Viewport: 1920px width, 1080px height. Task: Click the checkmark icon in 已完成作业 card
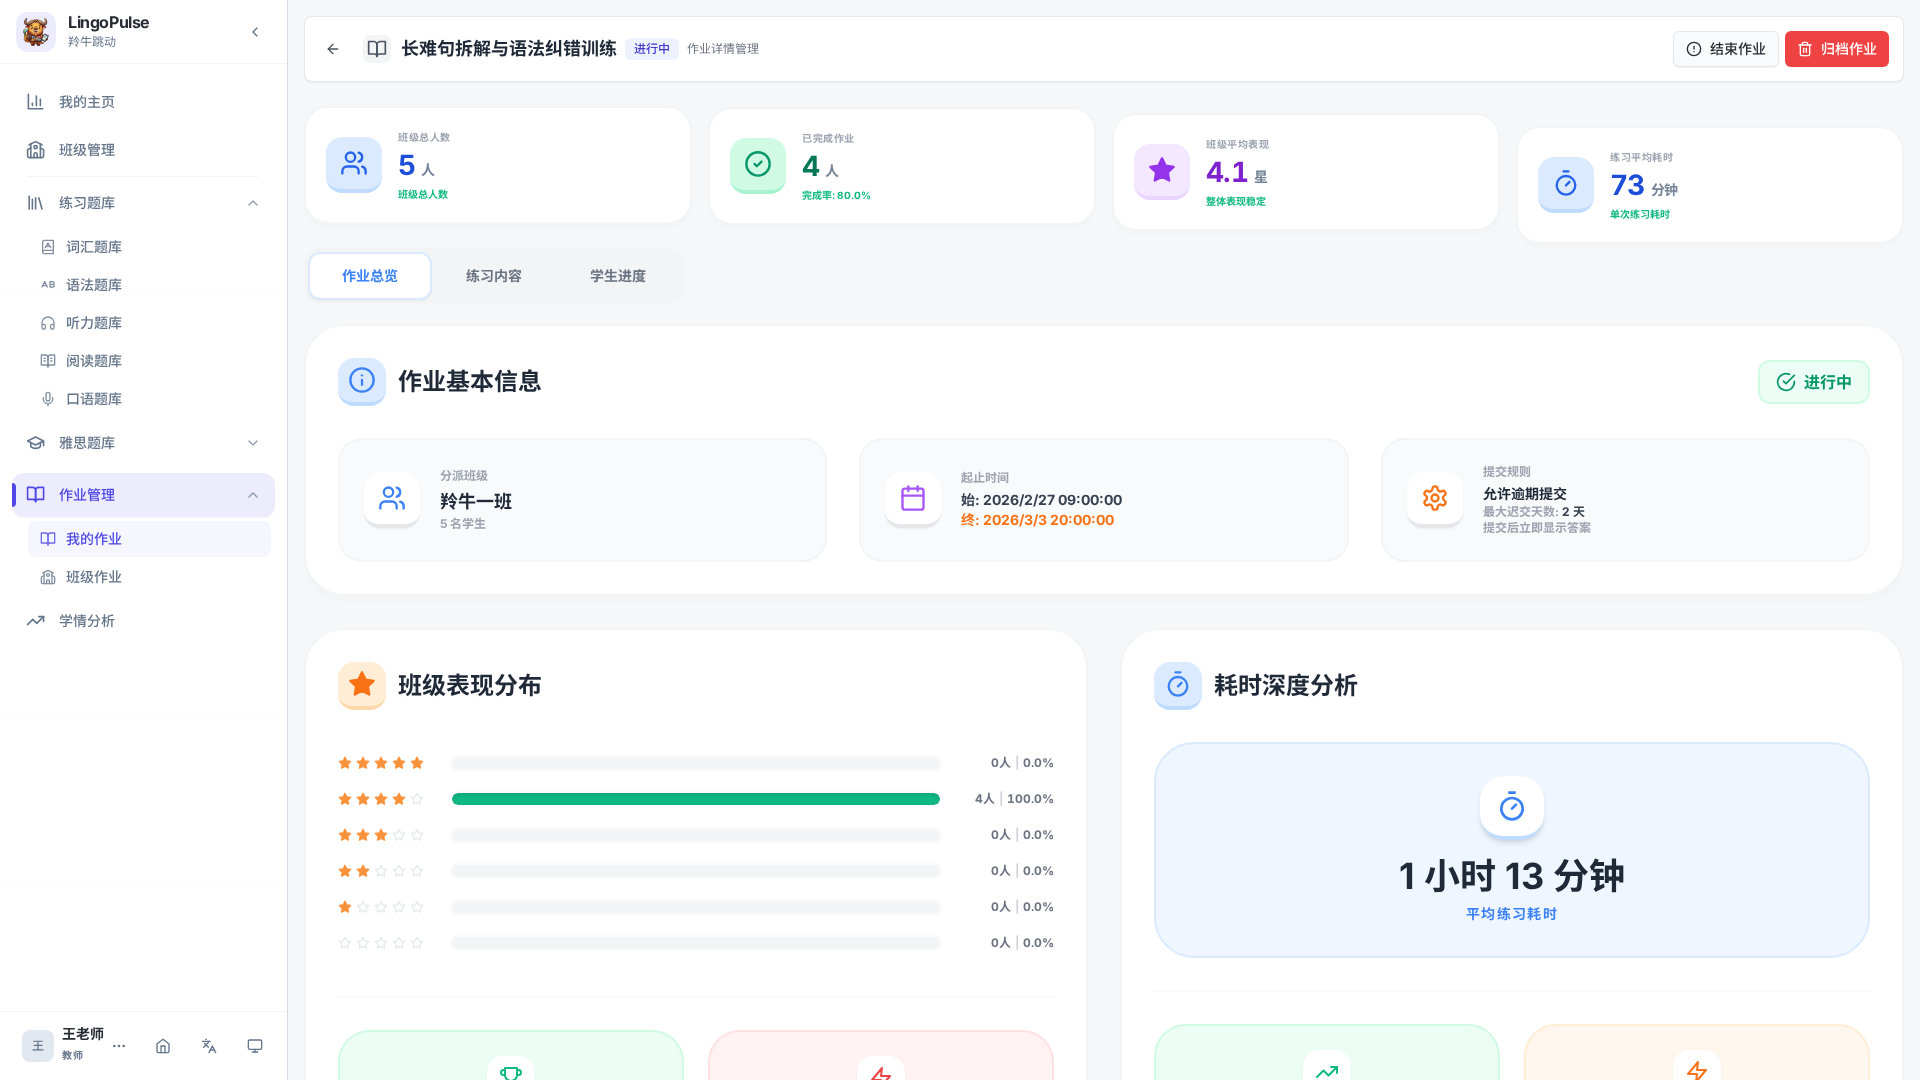click(758, 165)
